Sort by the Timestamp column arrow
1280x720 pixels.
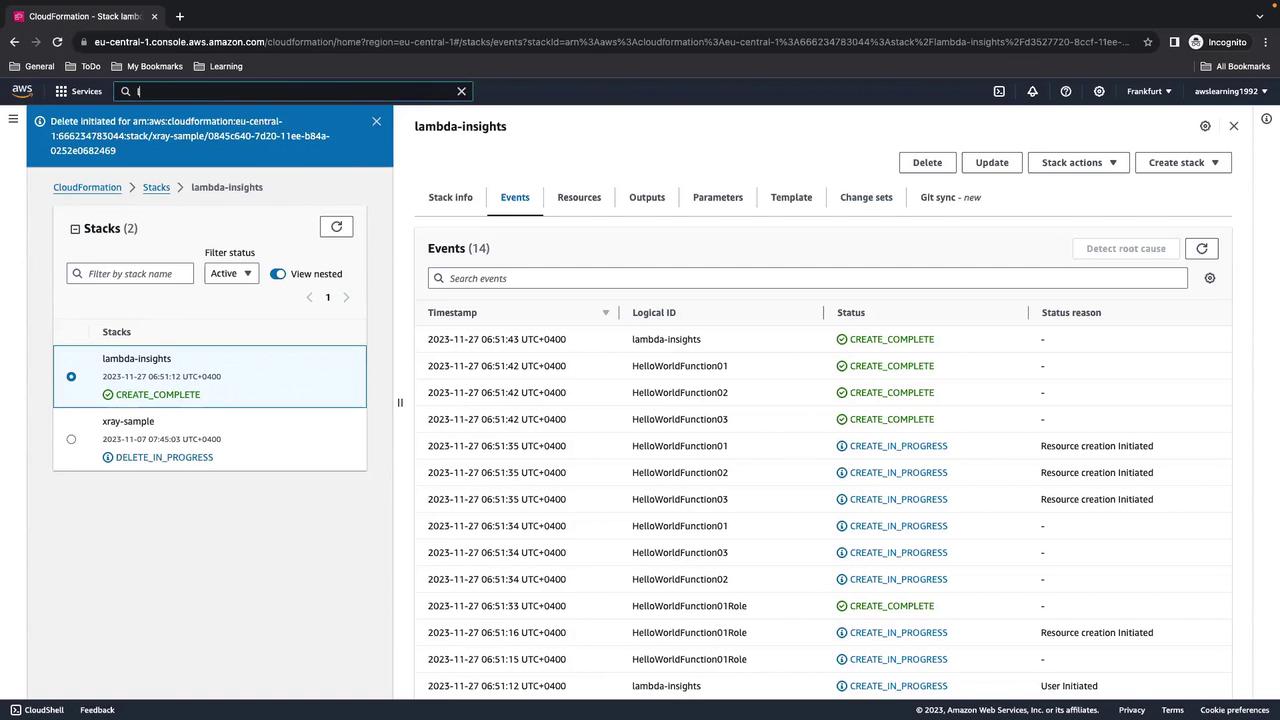(x=605, y=313)
